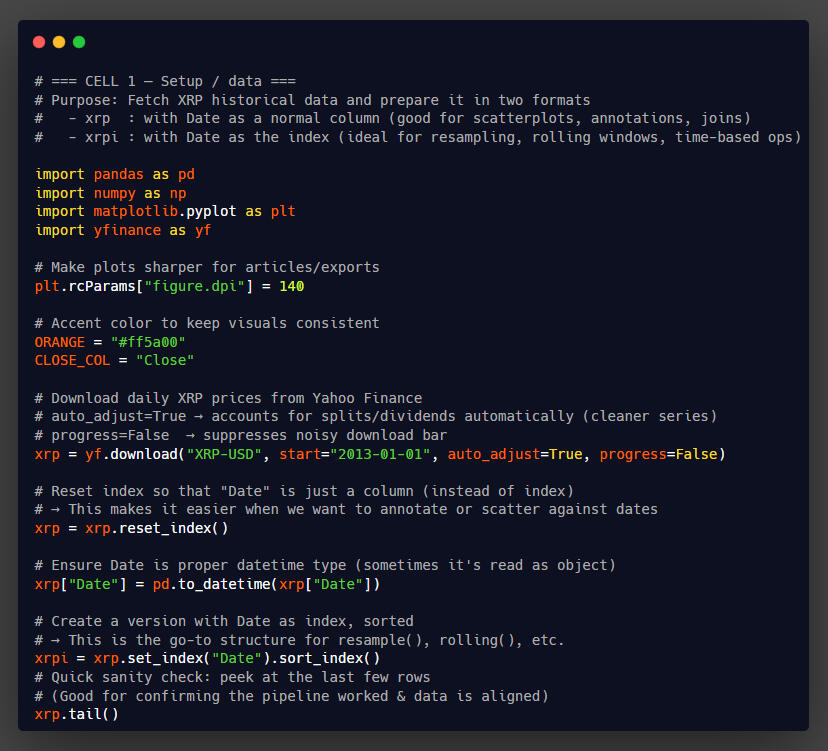828x751 pixels.
Task: Click the yellow minimize dot
Action: point(59,42)
